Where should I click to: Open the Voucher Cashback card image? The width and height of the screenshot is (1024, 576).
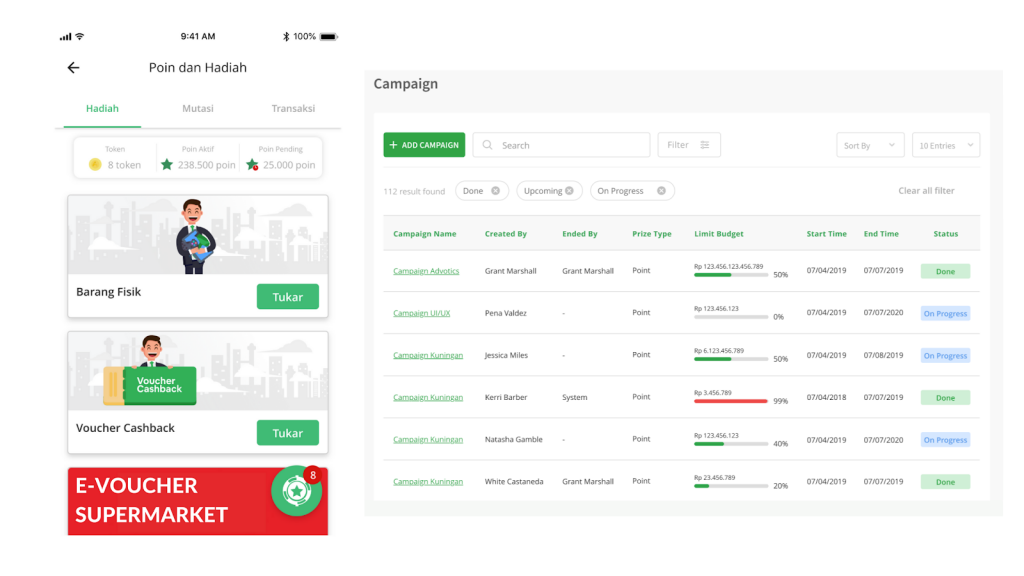pos(198,371)
